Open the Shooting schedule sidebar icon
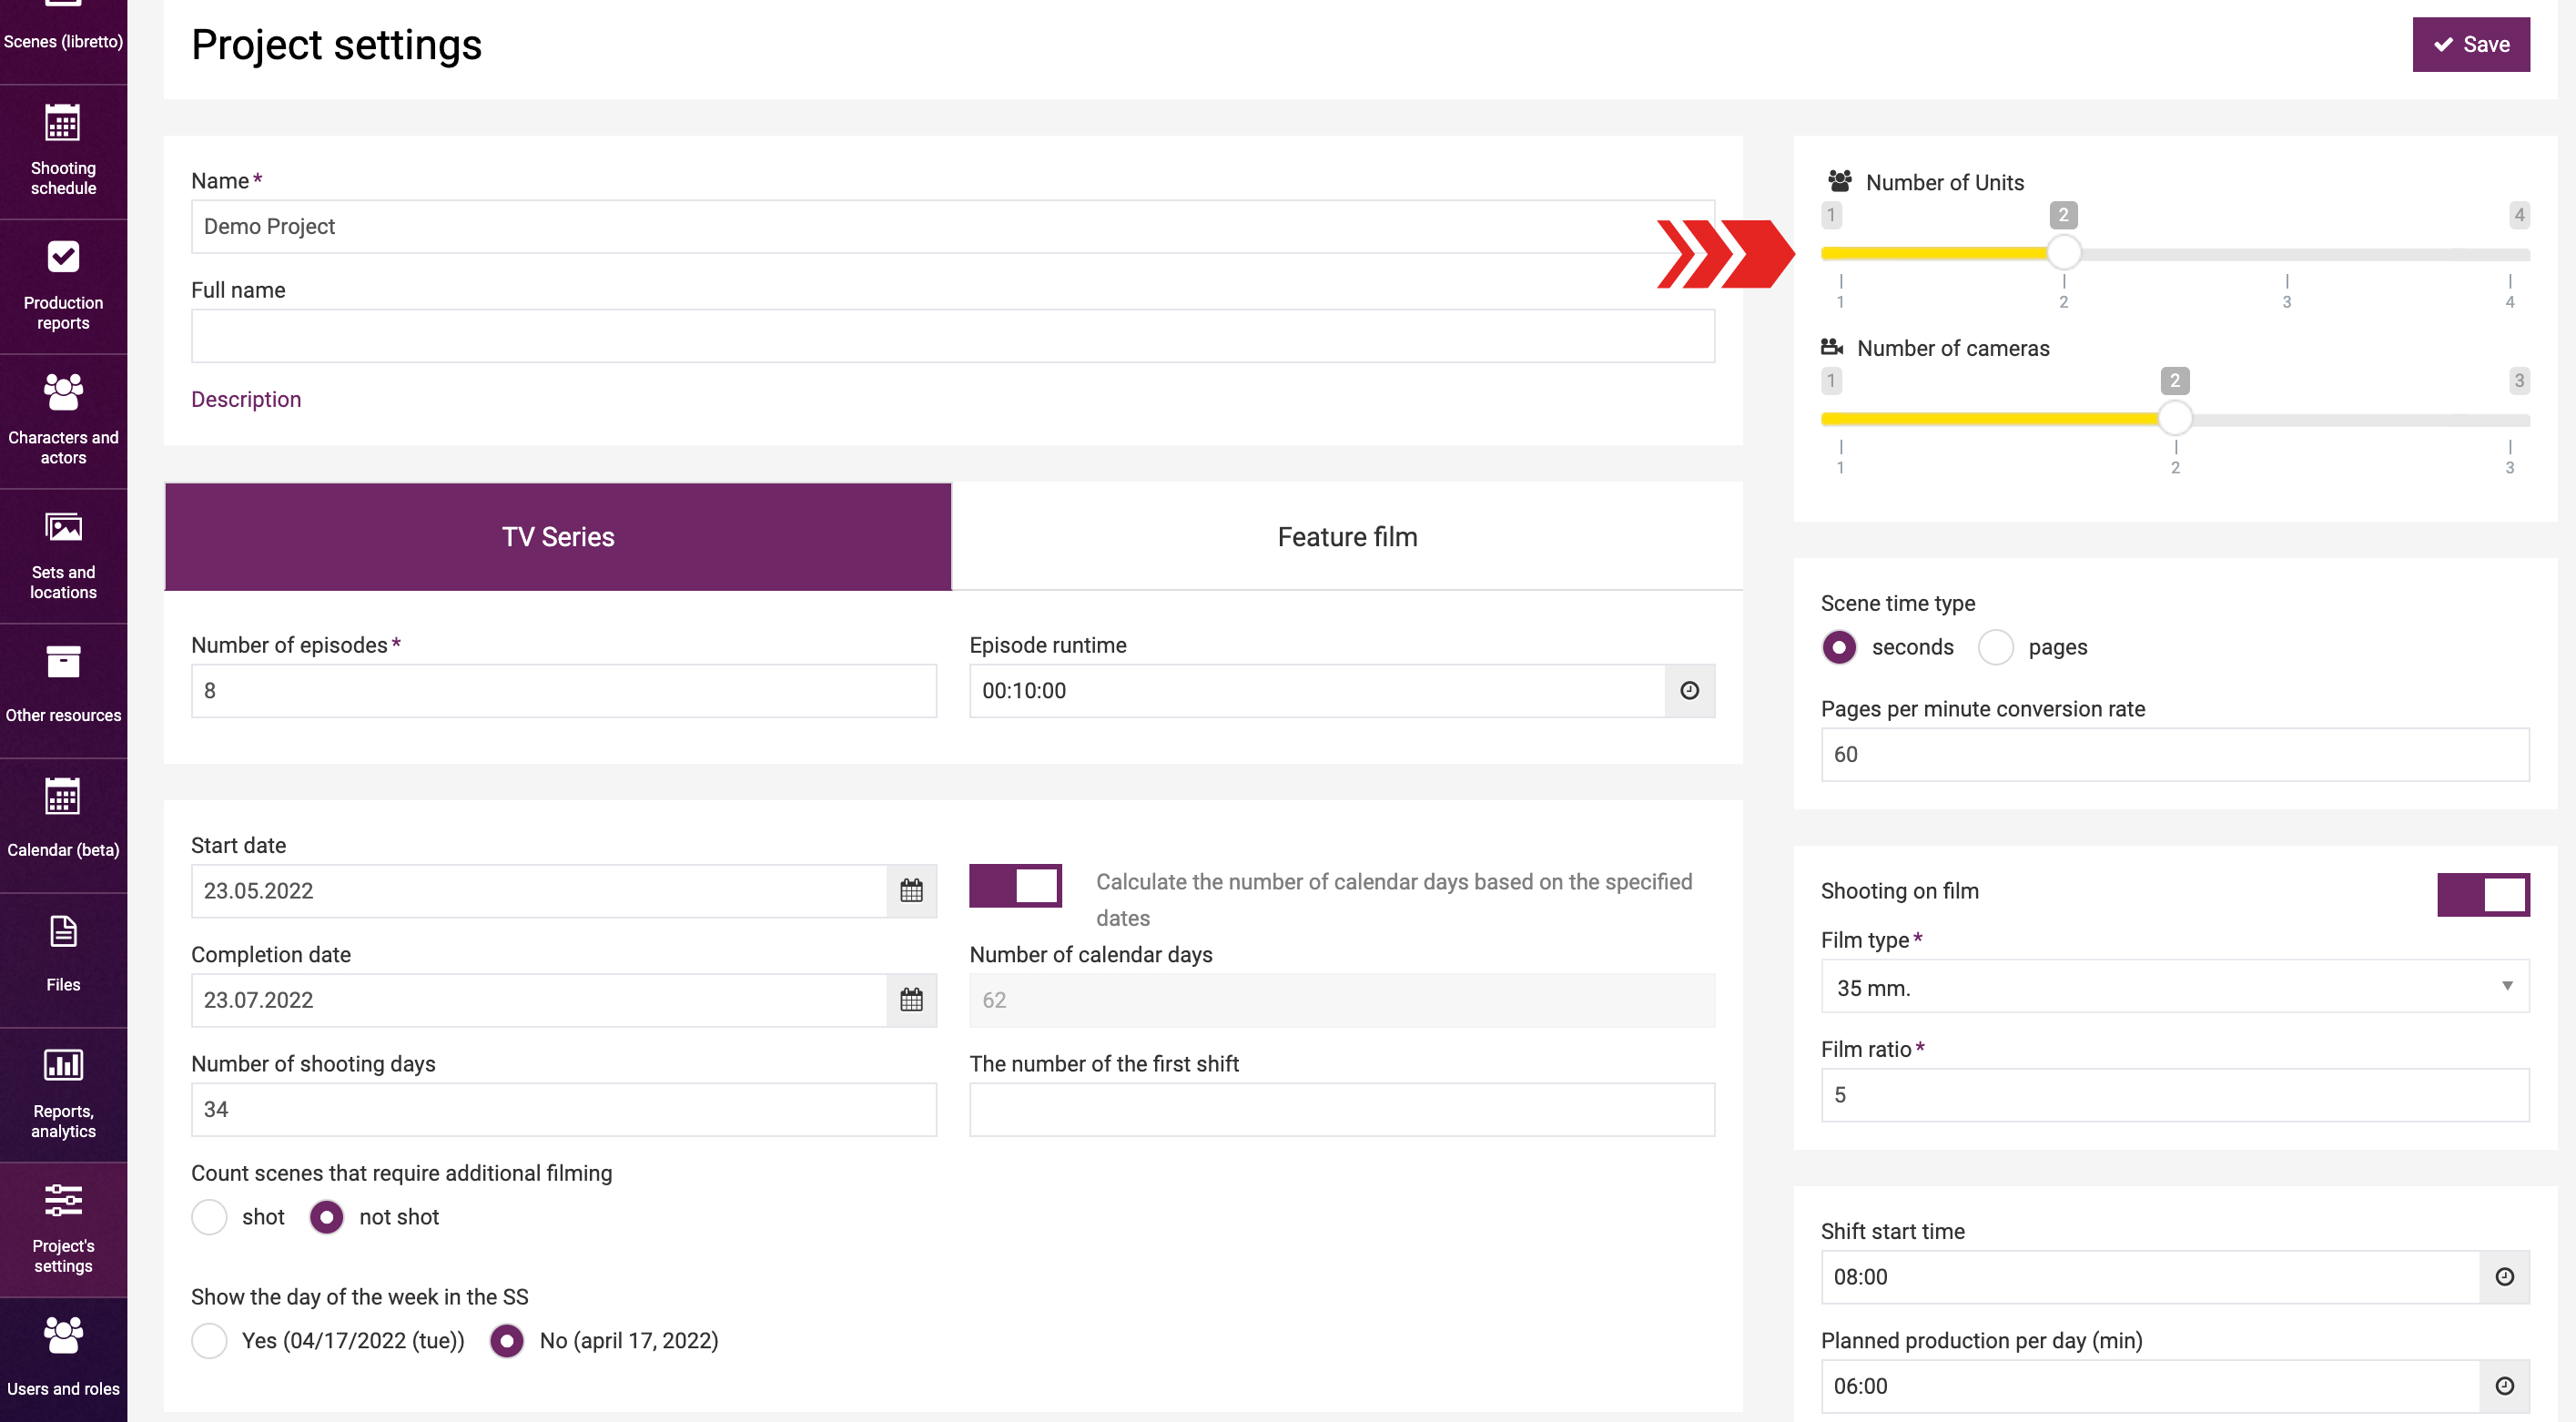This screenshot has width=2576, height=1422. pyautogui.click(x=63, y=124)
